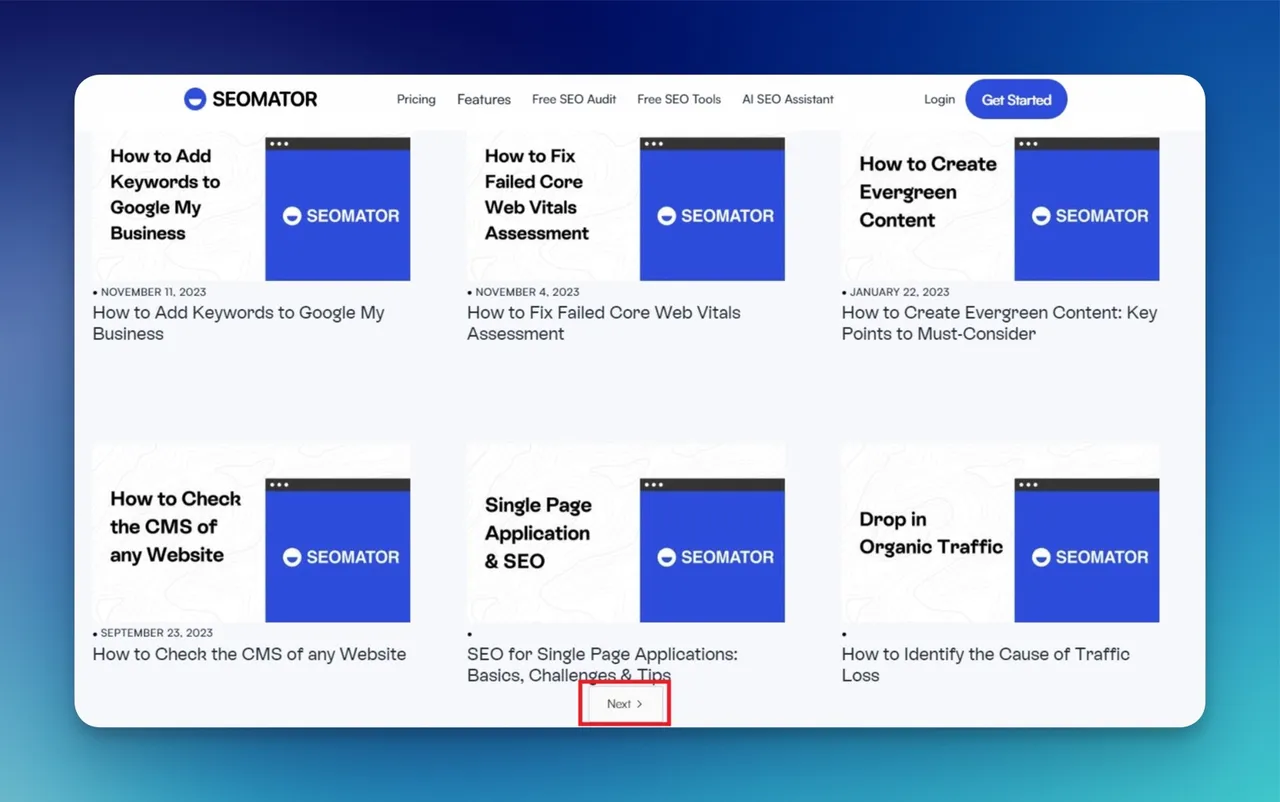Screen dimensions: 1280x802
Task: Go to Free SEO Audit
Action: click(574, 99)
